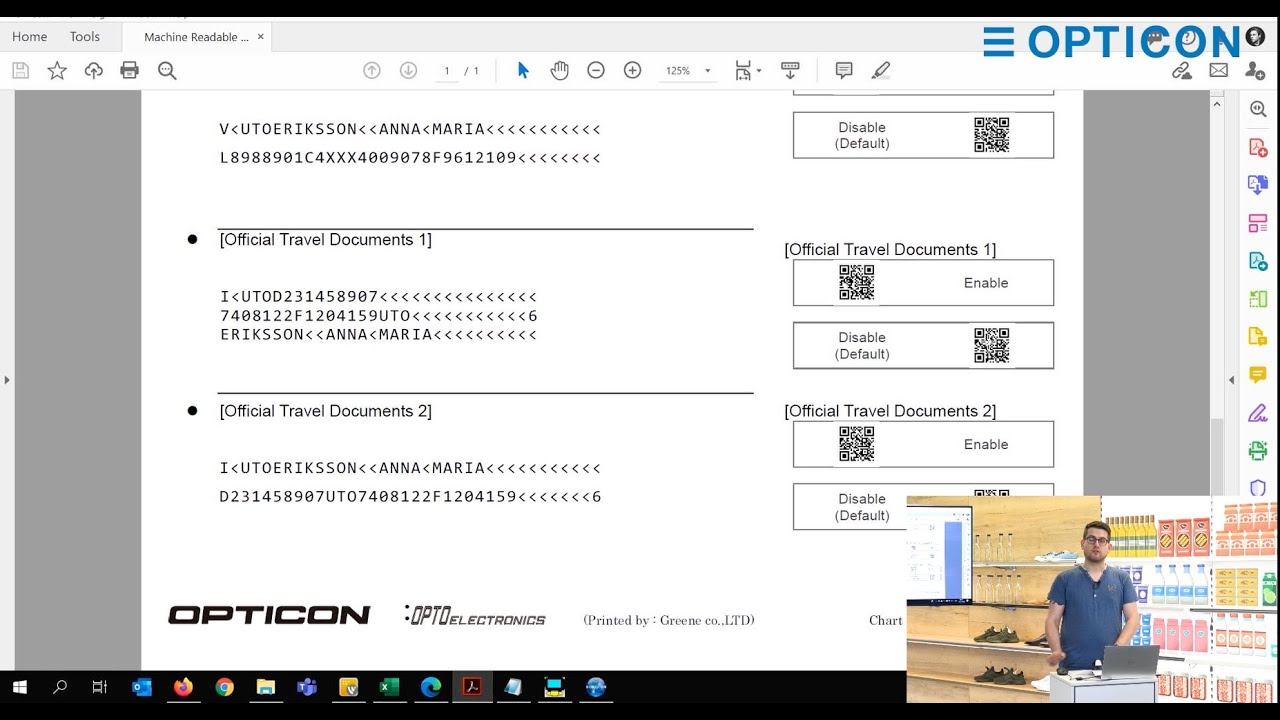The image size is (1280, 720).
Task: Open Microsoft Teams from the taskbar
Action: pyautogui.click(x=307, y=687)
